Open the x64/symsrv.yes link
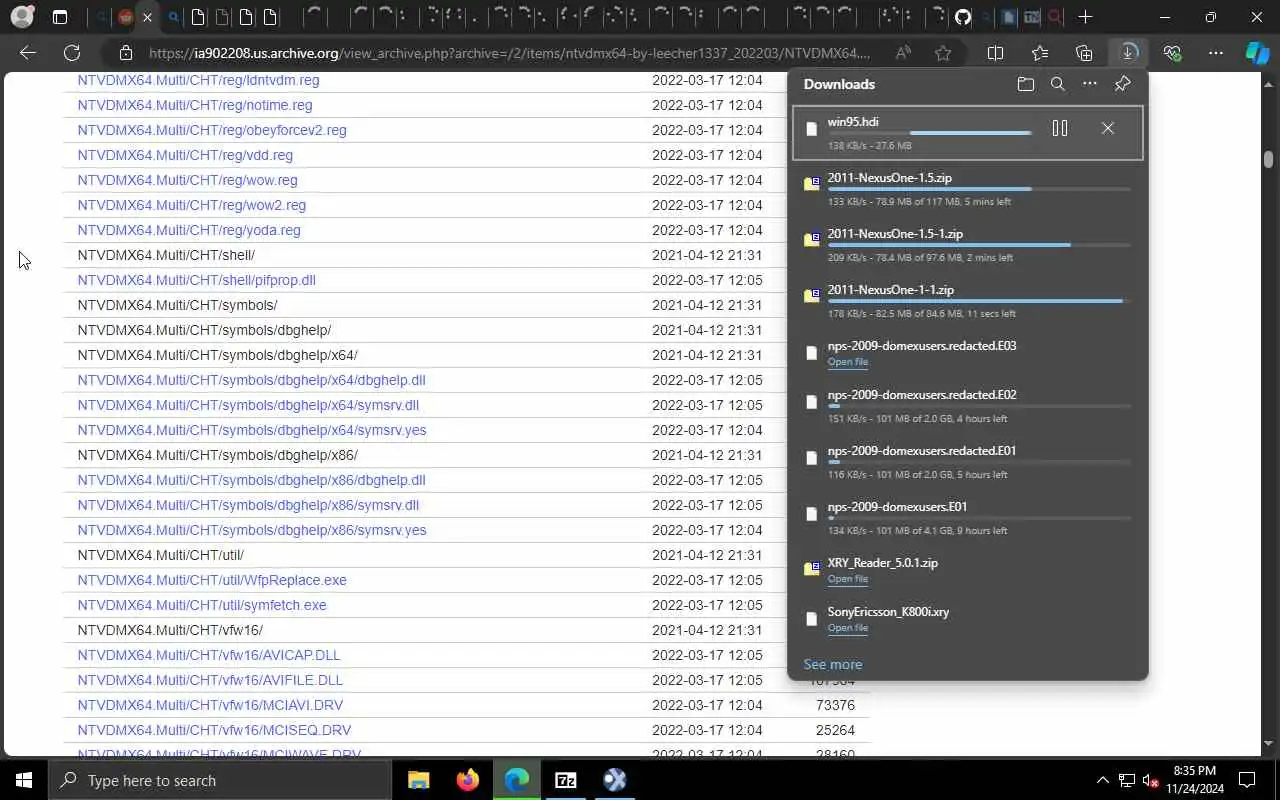 coord(252,430)
